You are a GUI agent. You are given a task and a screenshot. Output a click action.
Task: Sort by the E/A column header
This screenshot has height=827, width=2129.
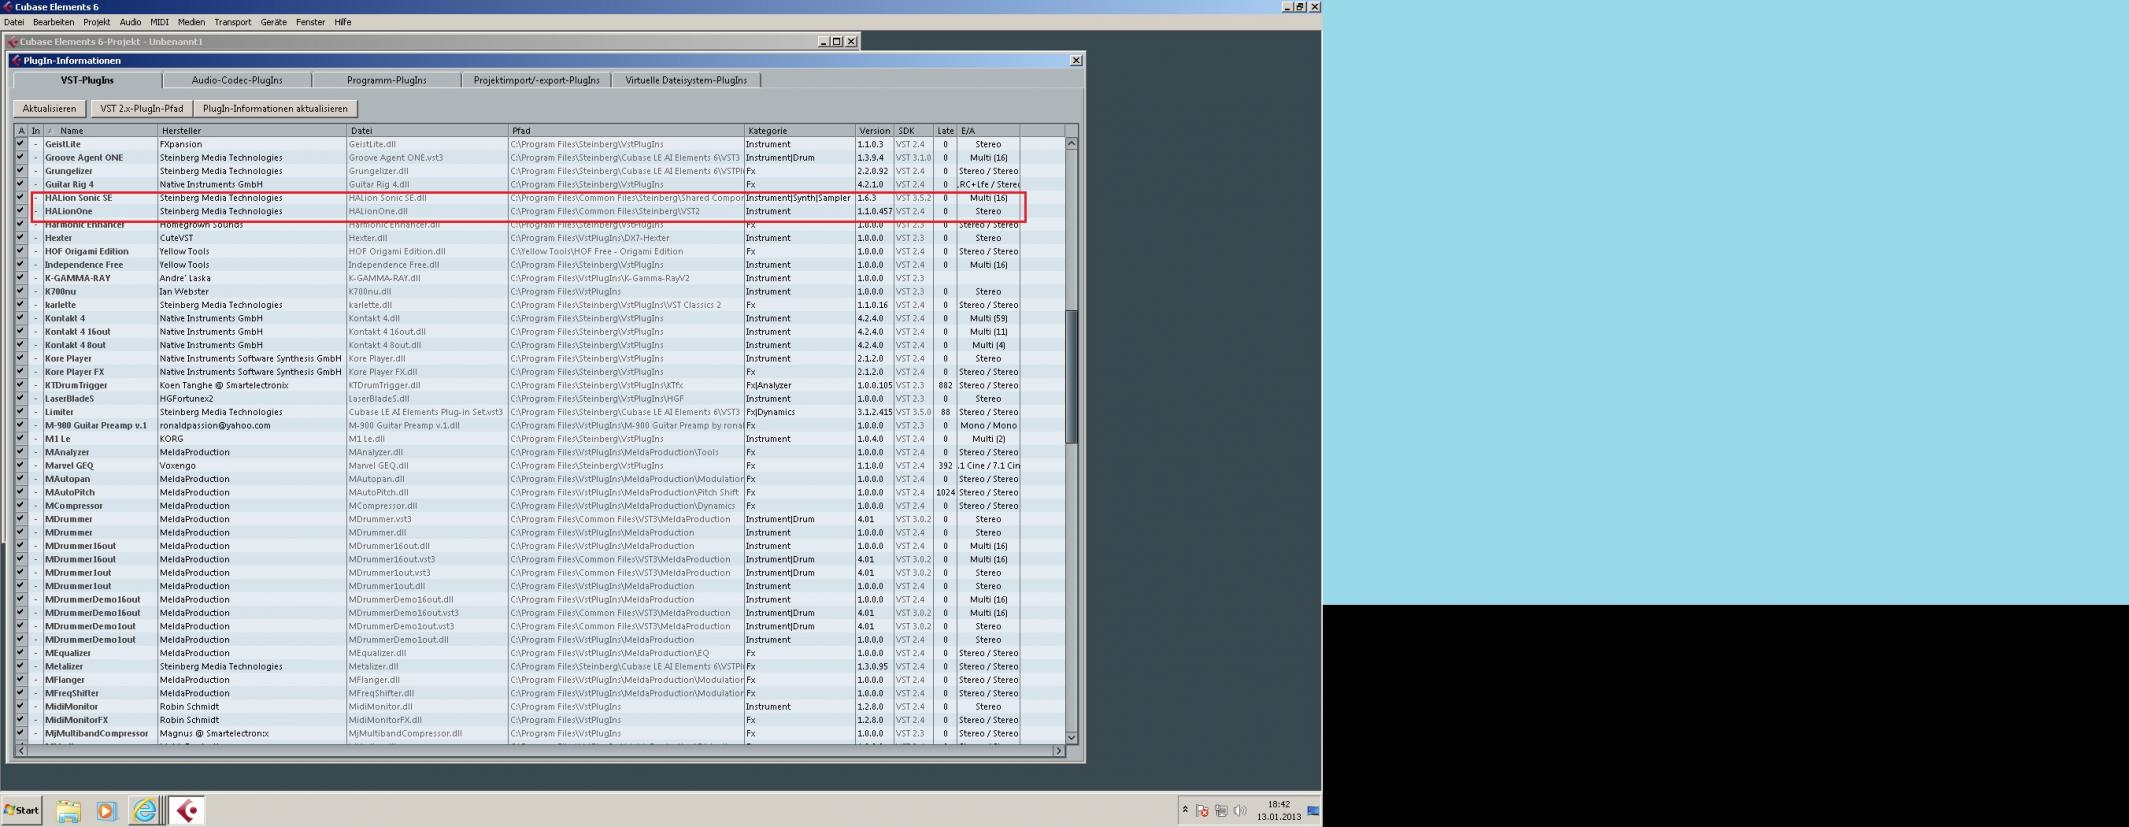(988, 131)
